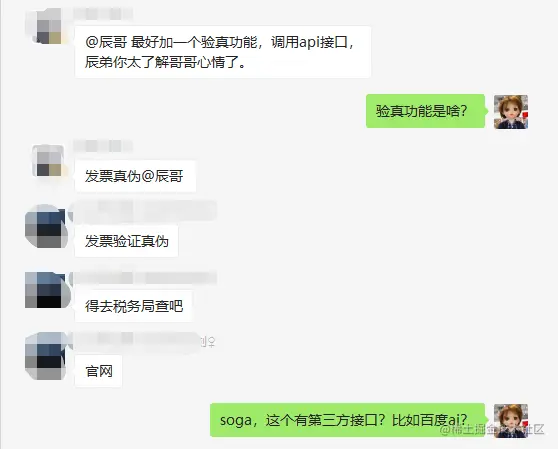Image resolution: width=558 pixels, height=449 pixels.
Task: Click blurred nickname above 发票真伪@辰哥
Action: coord(103,146)
